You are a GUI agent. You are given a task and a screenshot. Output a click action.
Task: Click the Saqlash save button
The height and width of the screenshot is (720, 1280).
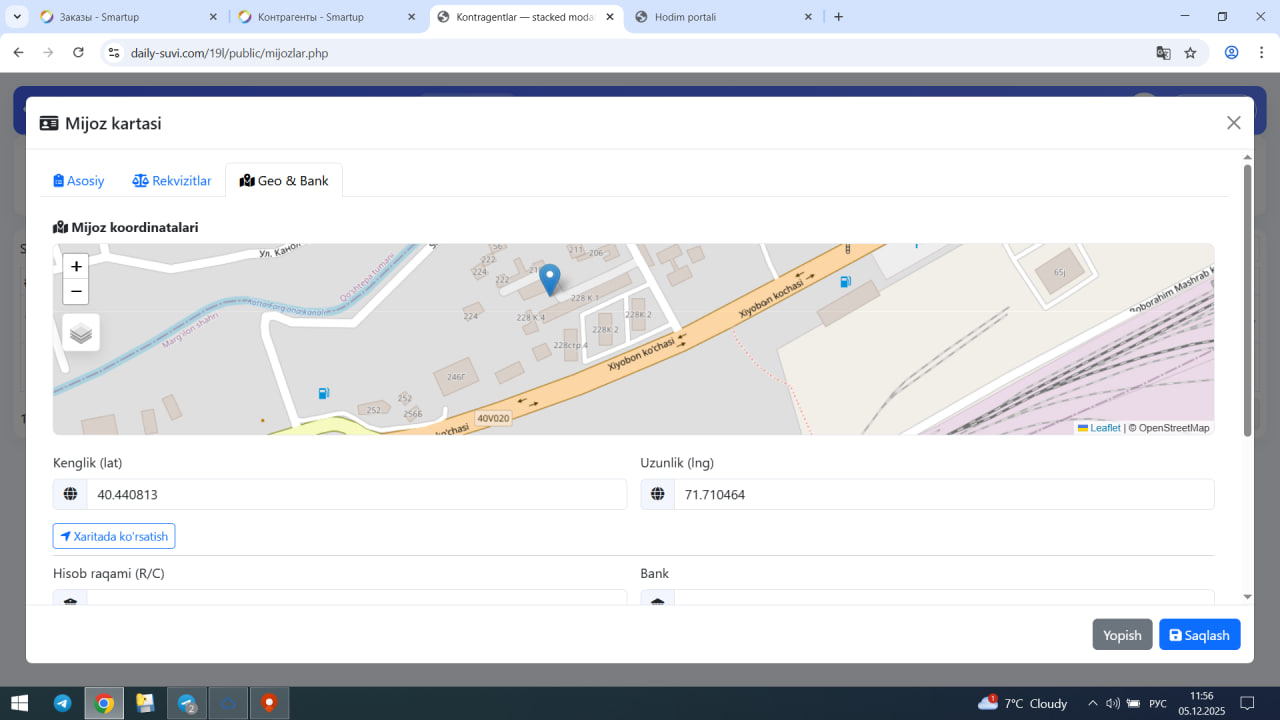pos(1199,635)
